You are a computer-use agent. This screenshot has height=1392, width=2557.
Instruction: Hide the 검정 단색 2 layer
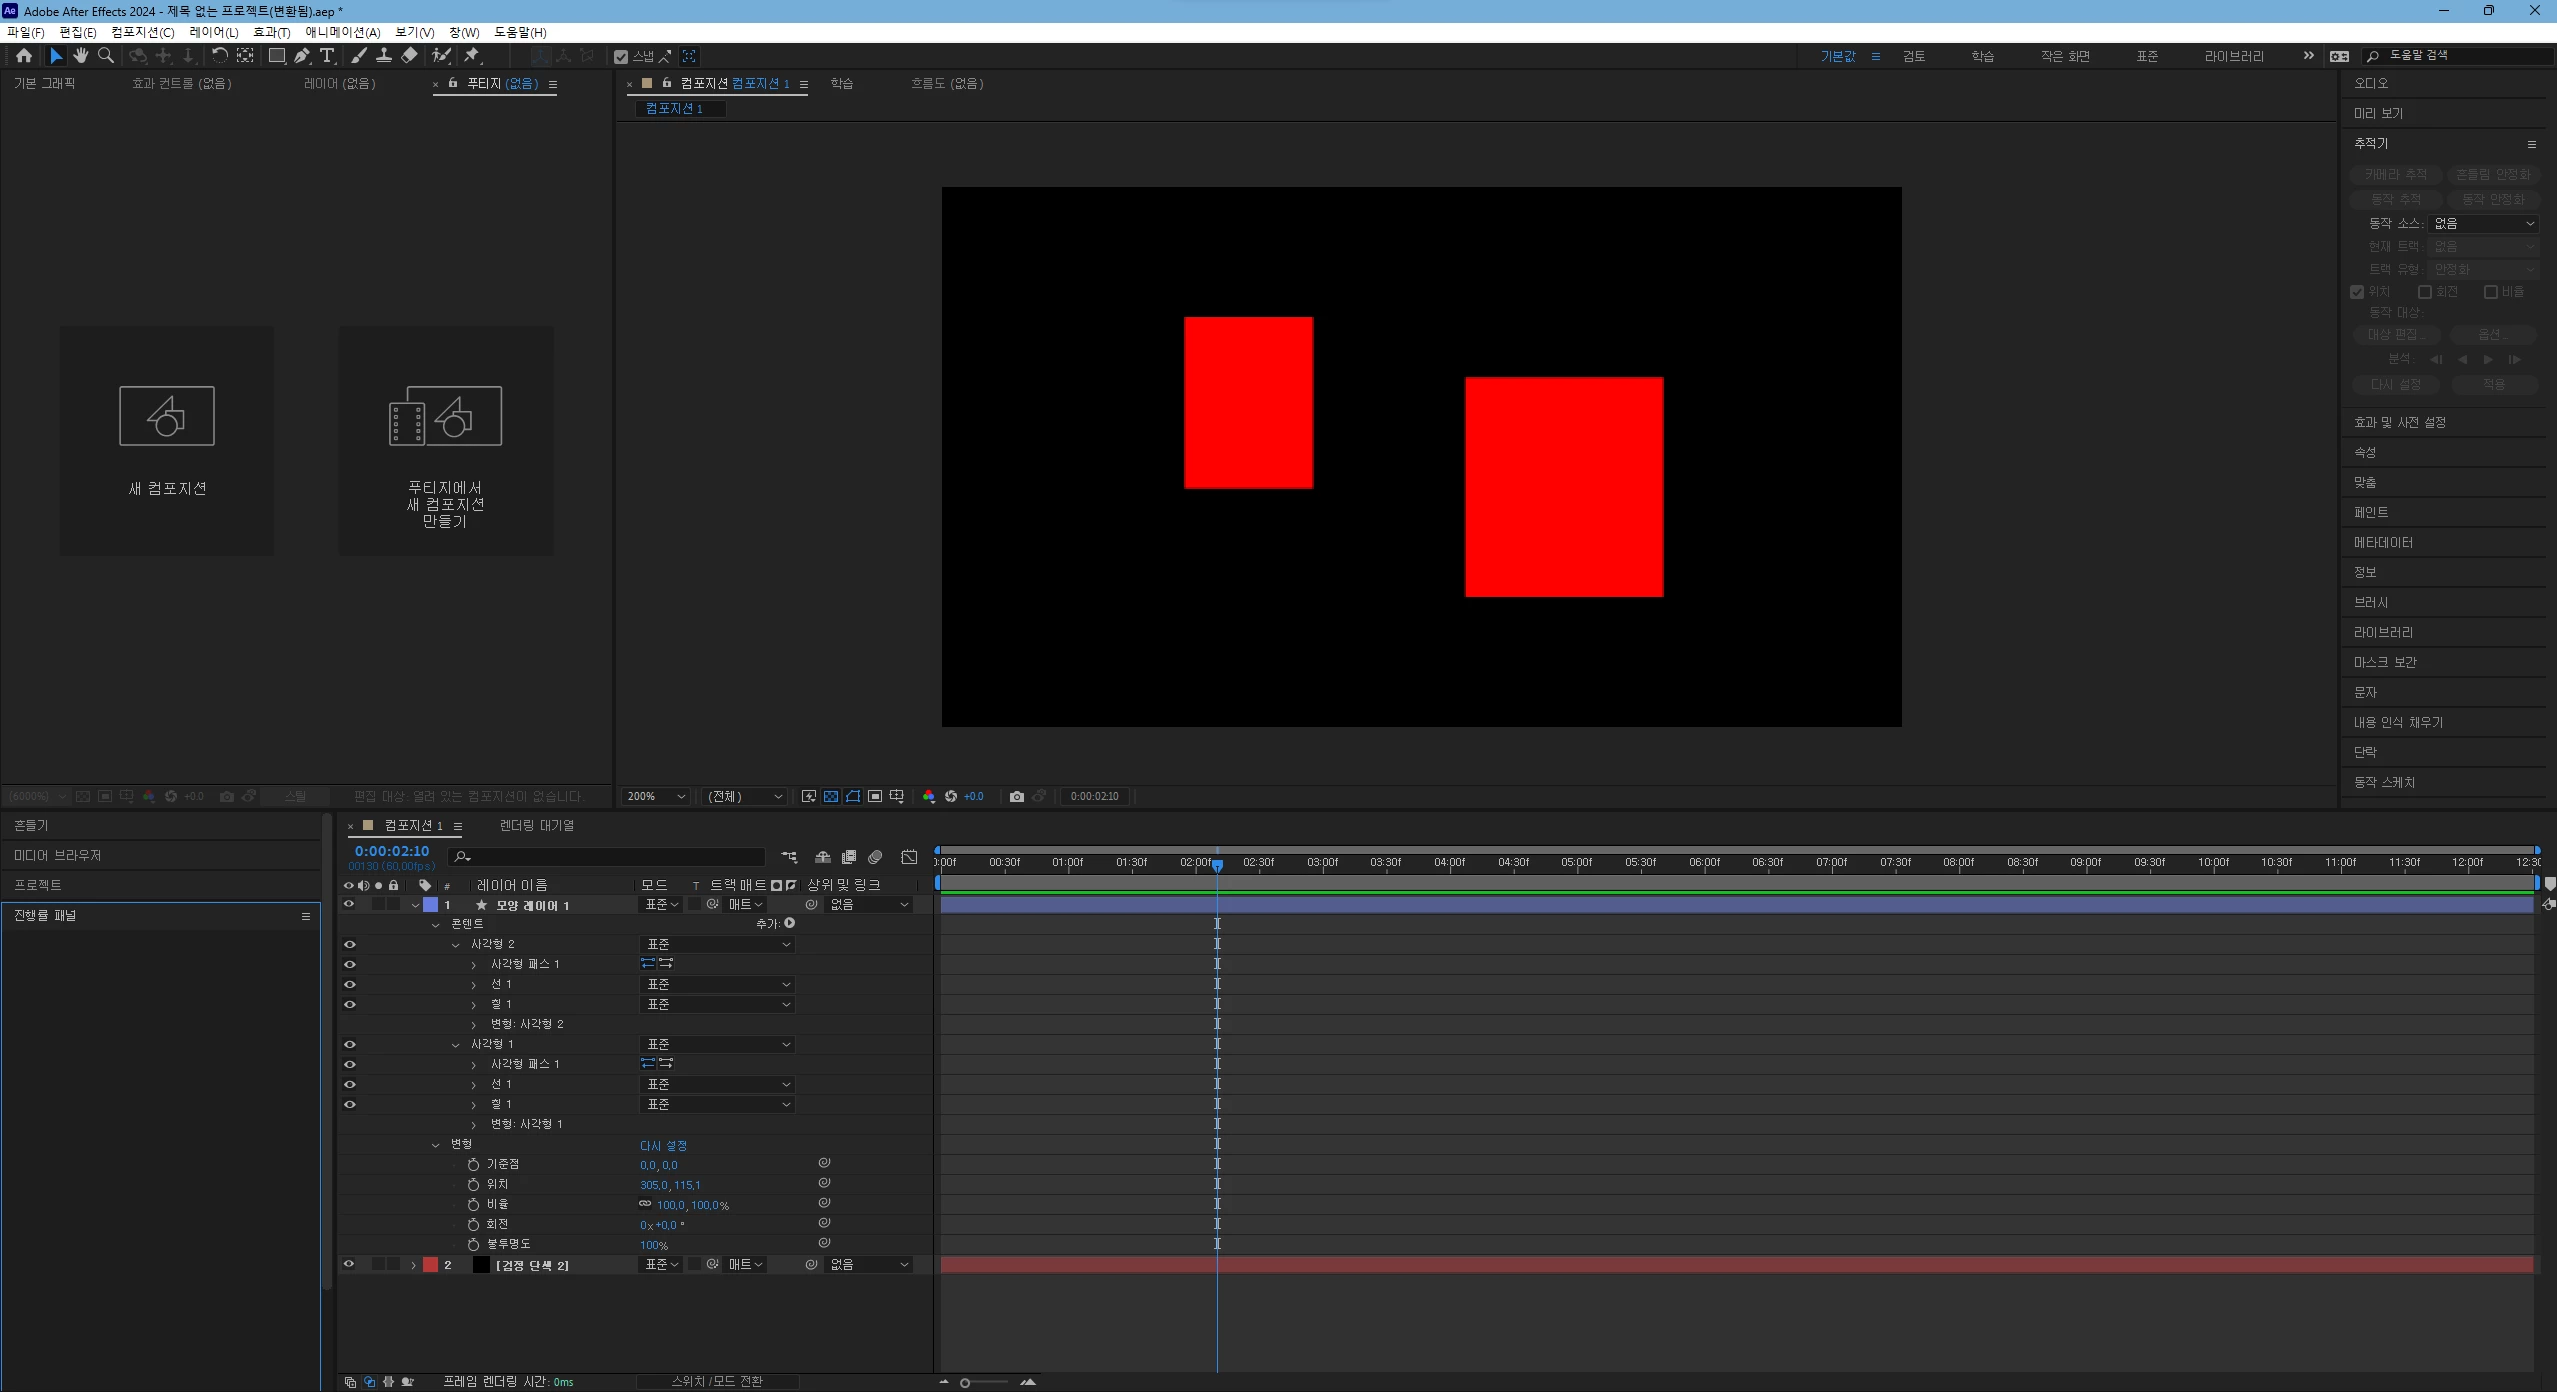tap(349, 1264)
